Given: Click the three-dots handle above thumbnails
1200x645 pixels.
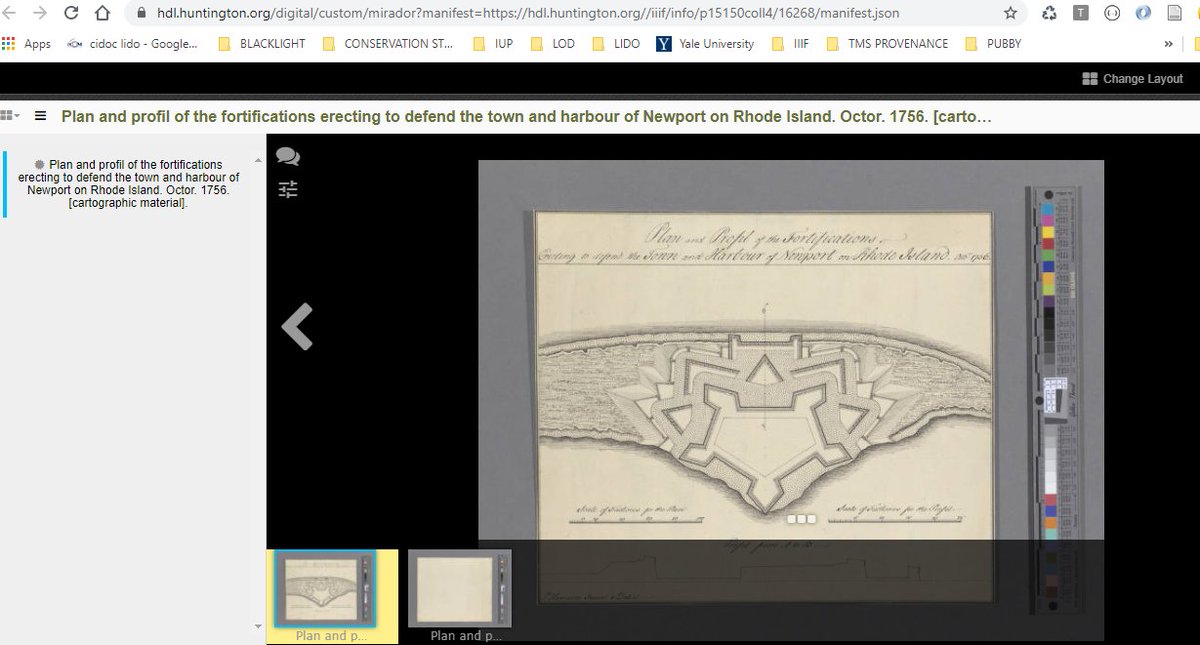Looking at the screenshot, I should point(803,519).
